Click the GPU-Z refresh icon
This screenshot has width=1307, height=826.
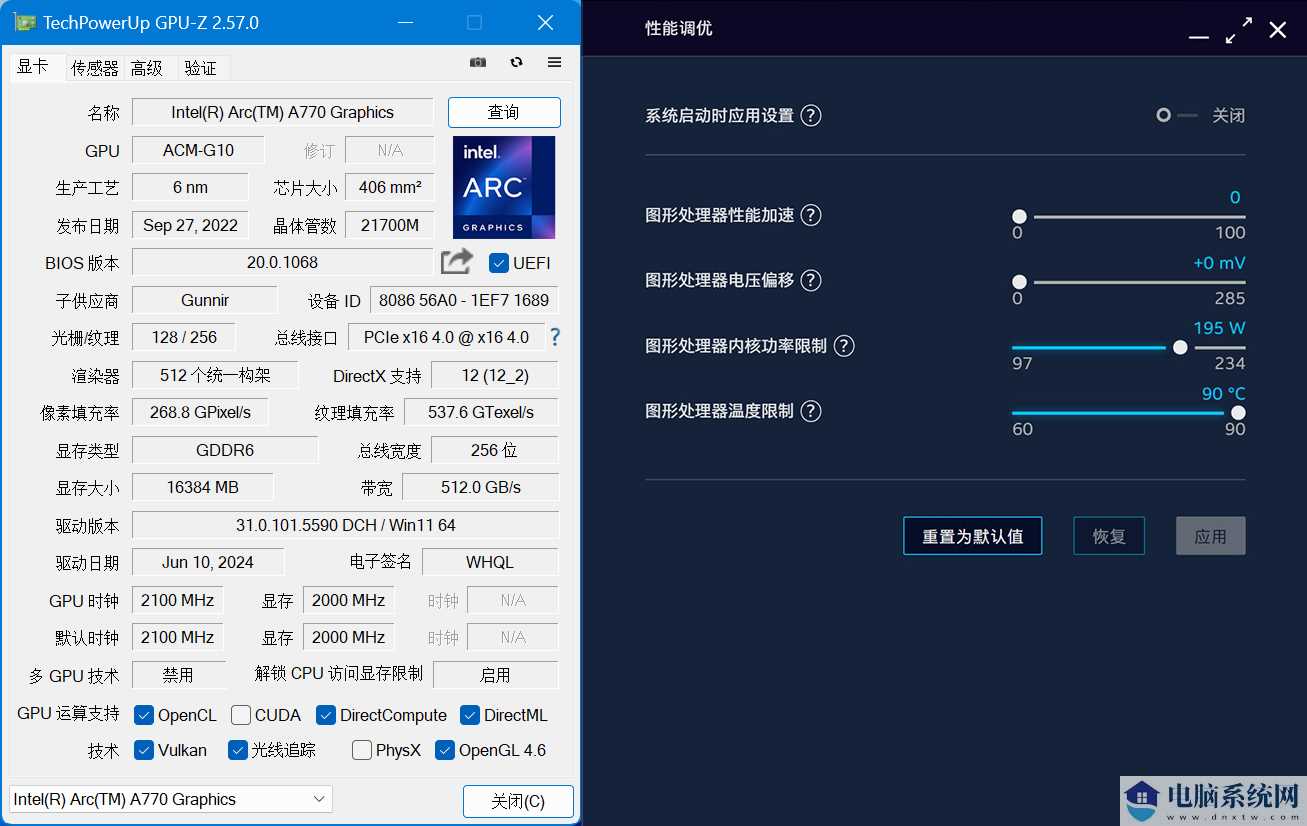[516, 62]
